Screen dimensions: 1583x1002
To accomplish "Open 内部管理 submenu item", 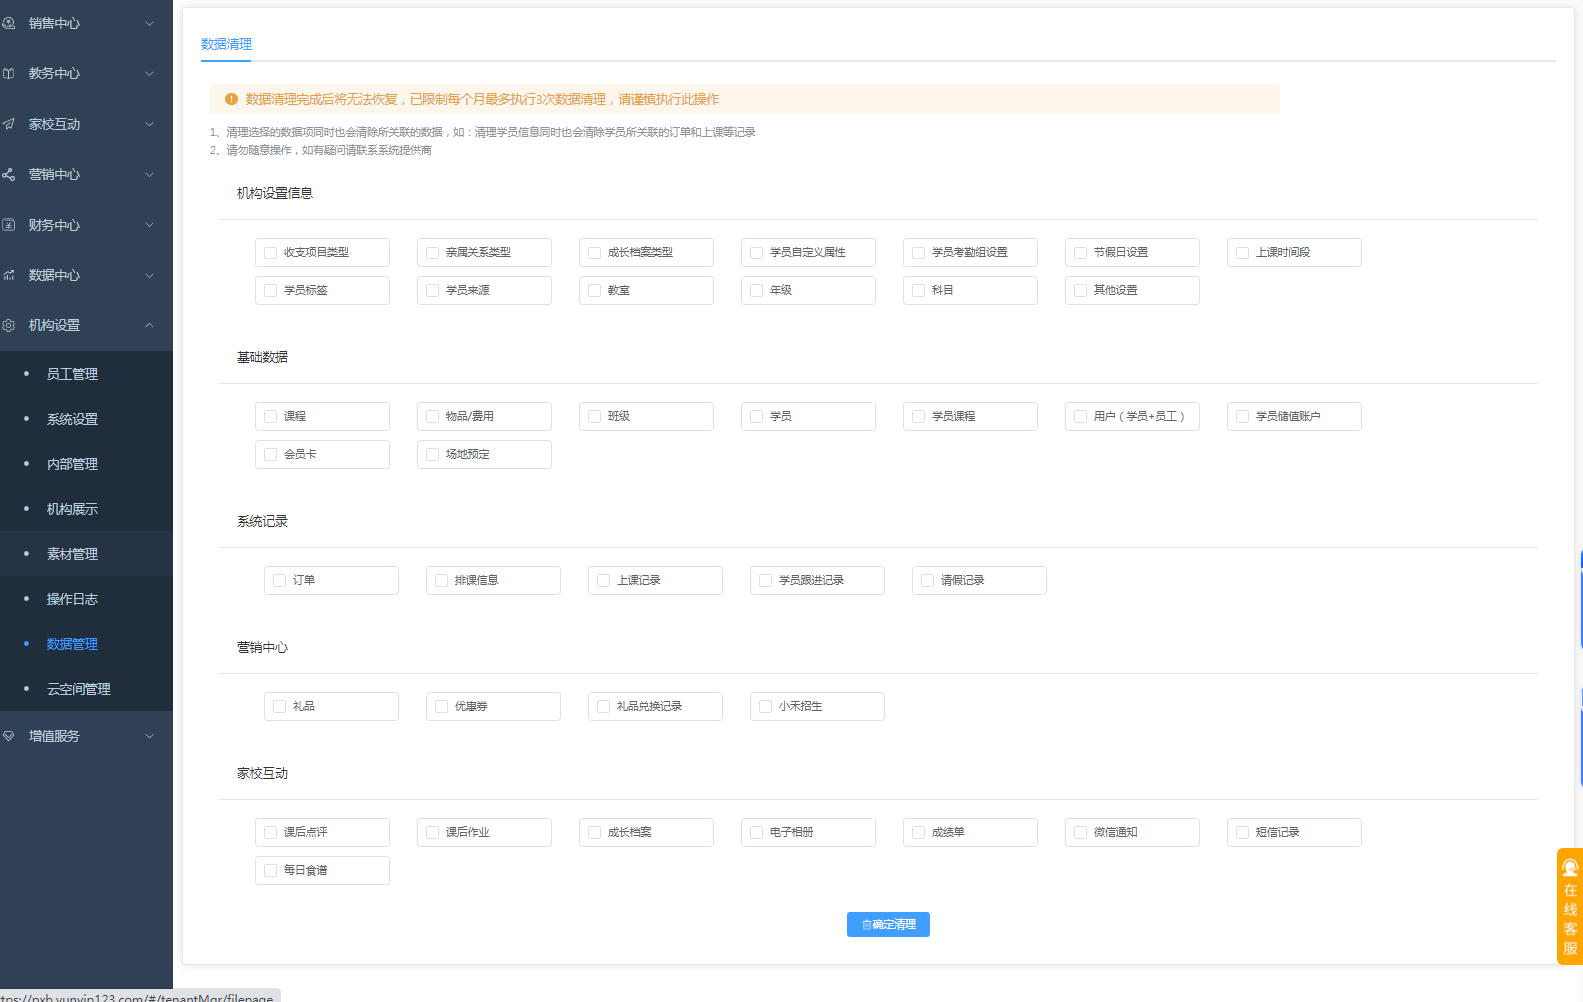I will [x=86, y=464].
